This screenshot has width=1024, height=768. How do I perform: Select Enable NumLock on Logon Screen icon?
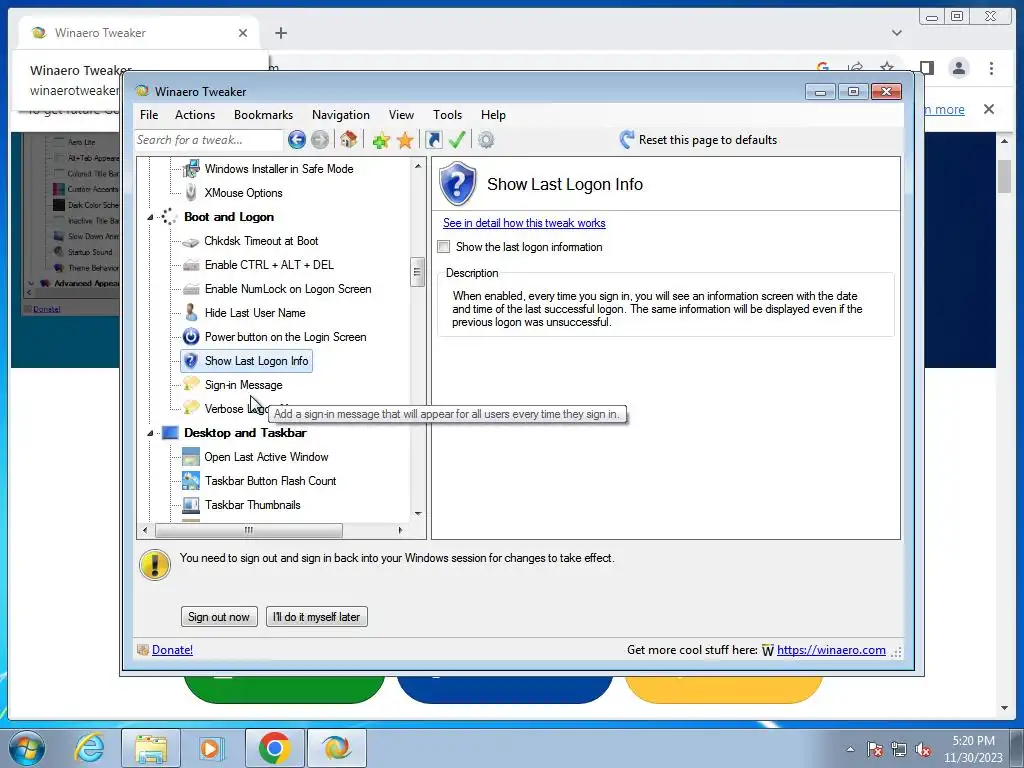pos(191,289)
